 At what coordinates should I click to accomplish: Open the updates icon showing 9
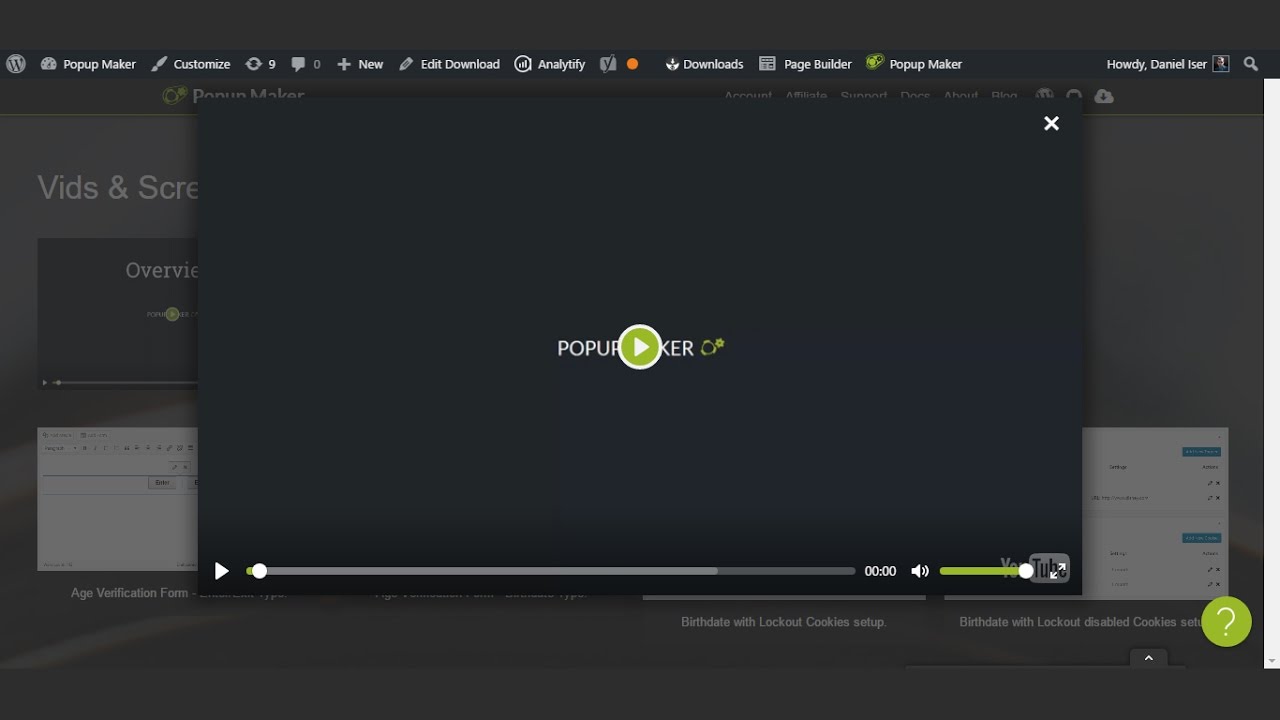(260, 64)
